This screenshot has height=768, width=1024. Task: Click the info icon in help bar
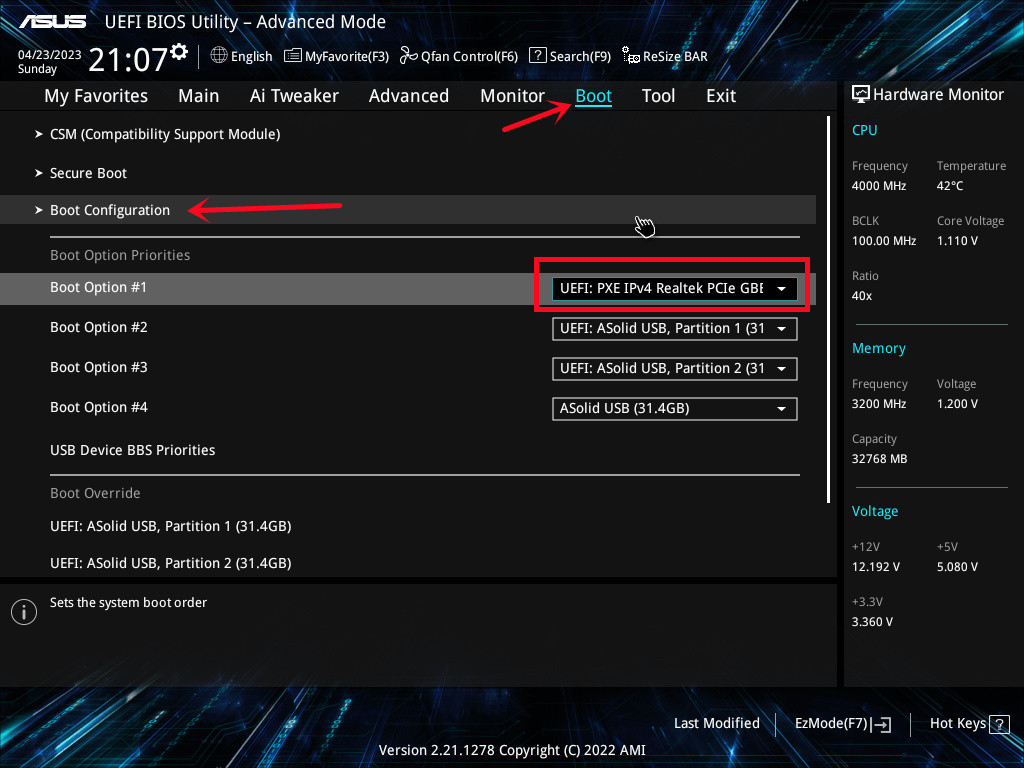tap(24, 612)
